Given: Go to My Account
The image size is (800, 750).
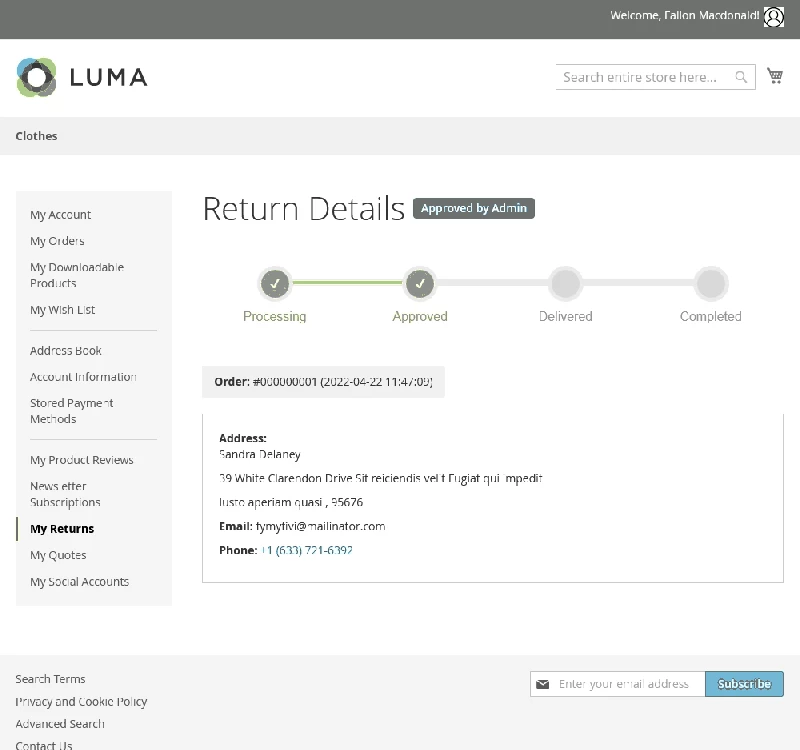Looking at the screenshot, I should (61, 215).
